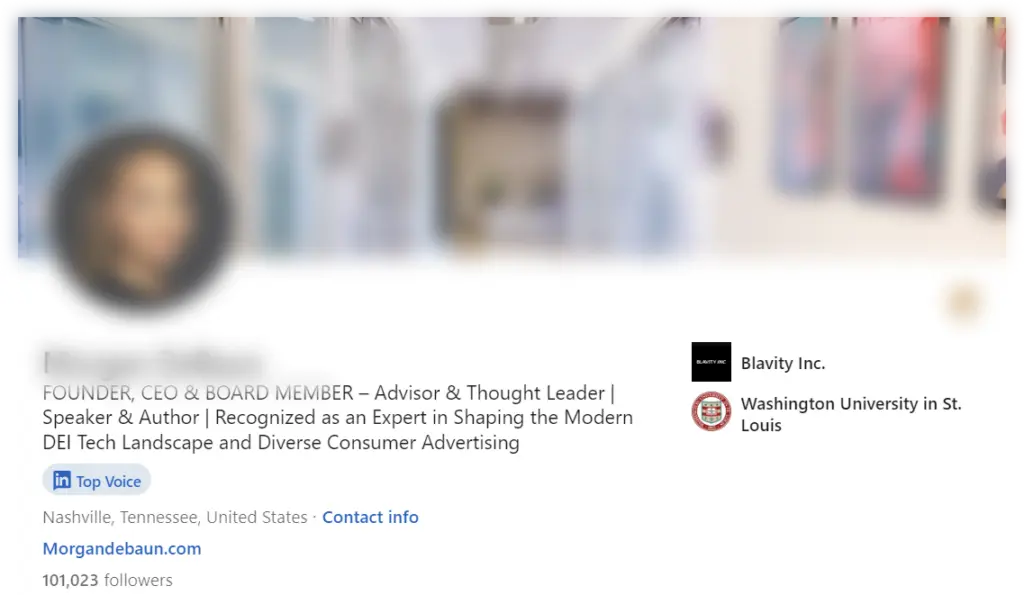
Task: Click the Washington University red seal logo
Action: coord(711,411)
